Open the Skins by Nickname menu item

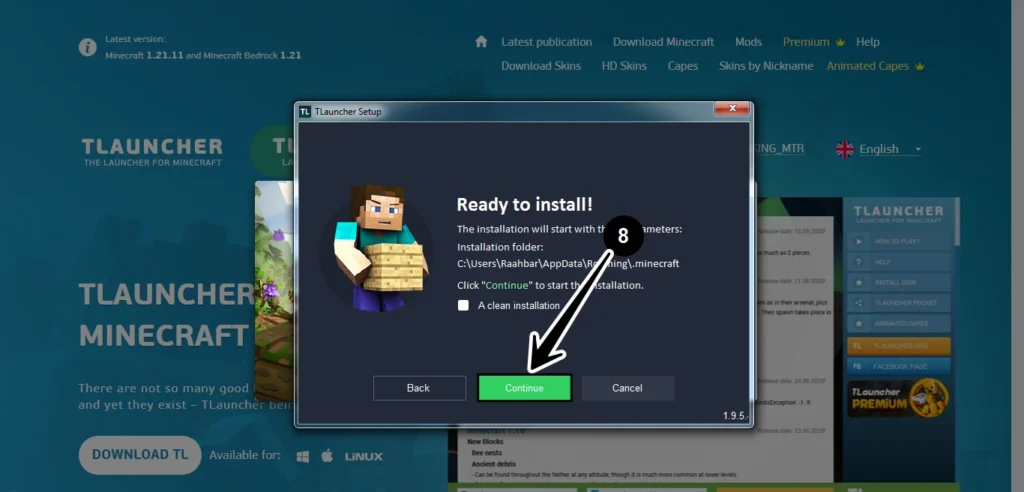[766, 66]
